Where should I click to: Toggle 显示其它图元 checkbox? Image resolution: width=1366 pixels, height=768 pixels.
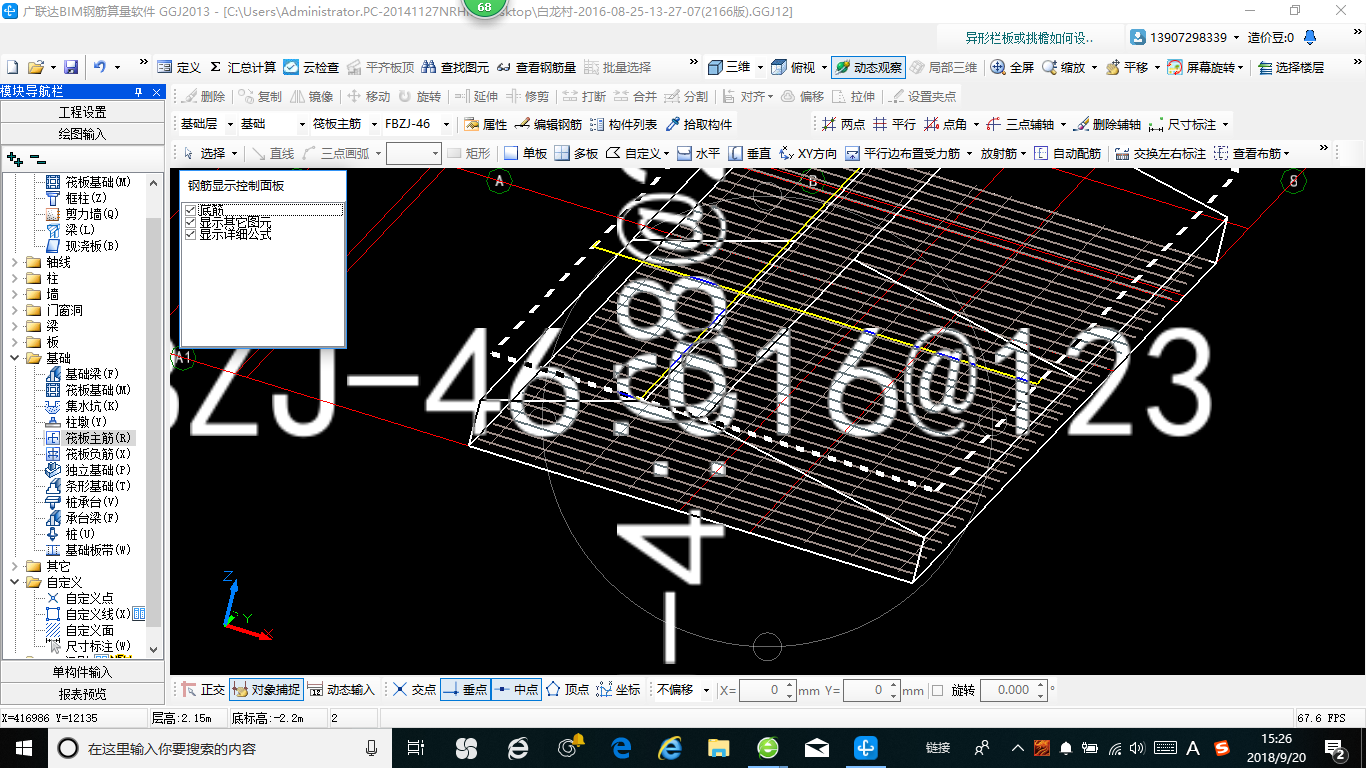pos(190,222)
